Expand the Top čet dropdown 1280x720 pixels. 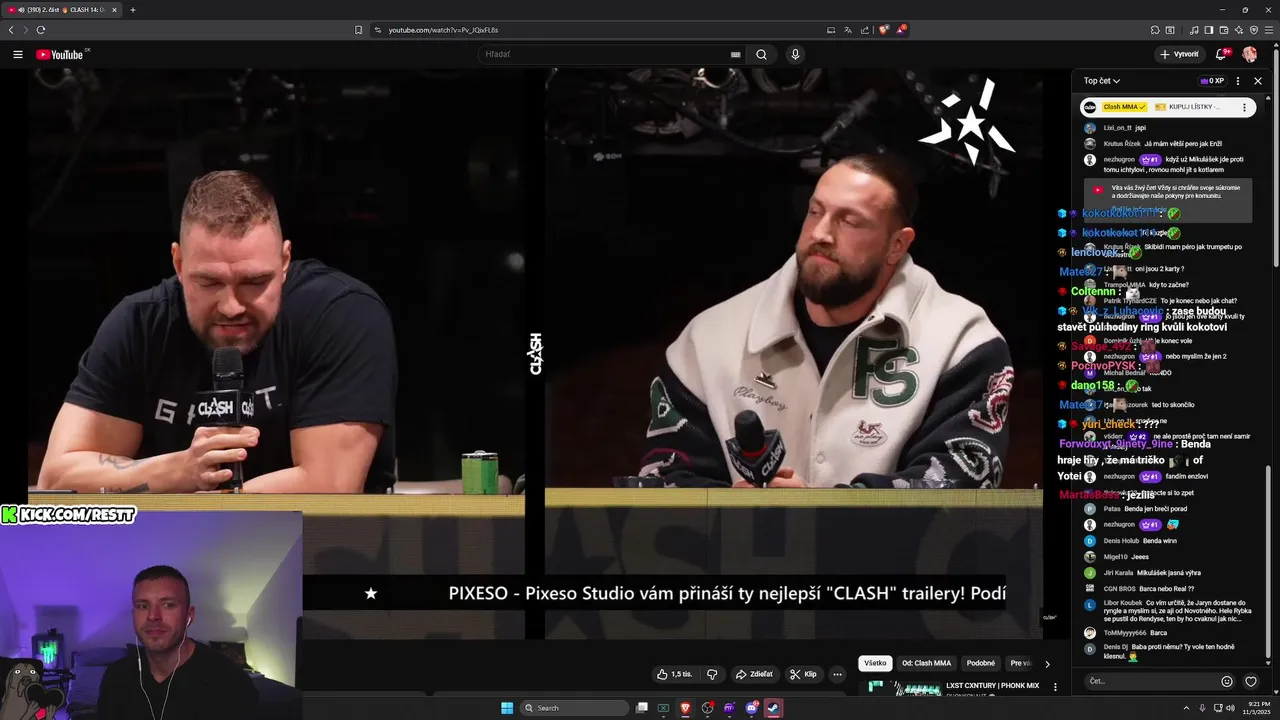[1102, 81]
